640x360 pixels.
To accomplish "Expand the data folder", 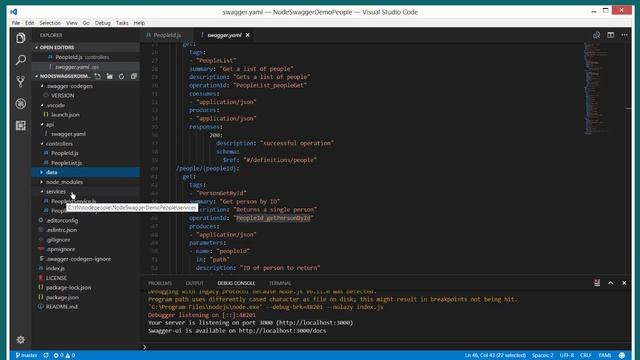I will (86, 172).
